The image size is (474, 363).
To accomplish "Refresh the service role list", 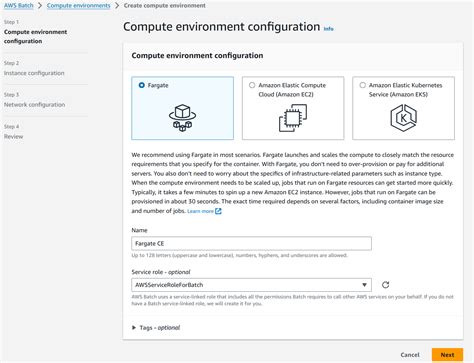I will point(385,285).
